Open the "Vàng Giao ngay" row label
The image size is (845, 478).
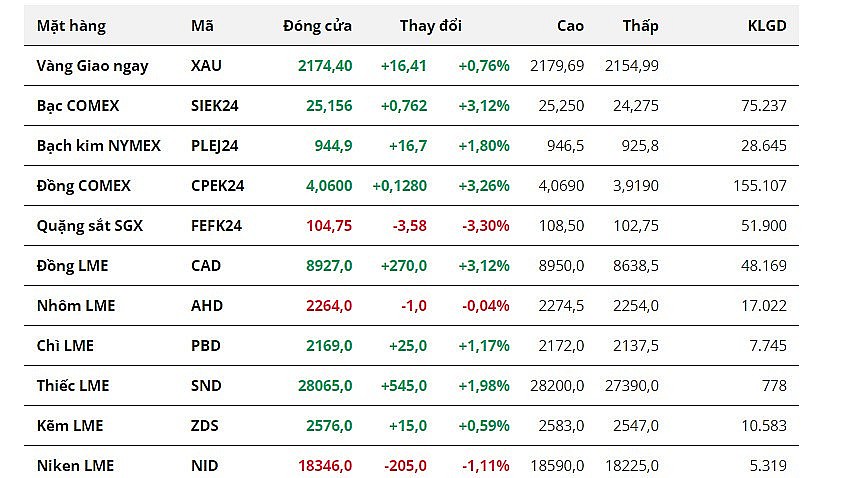click(x=92, y=66)
